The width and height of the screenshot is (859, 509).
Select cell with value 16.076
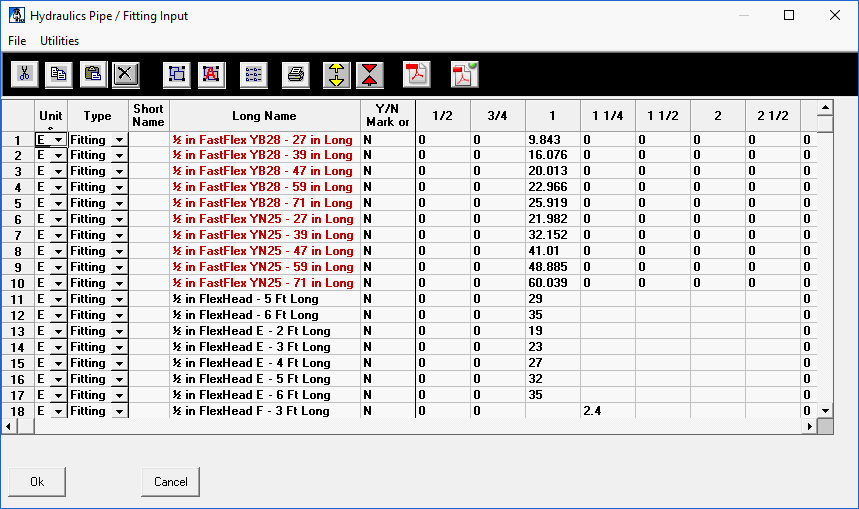(553, 155)
